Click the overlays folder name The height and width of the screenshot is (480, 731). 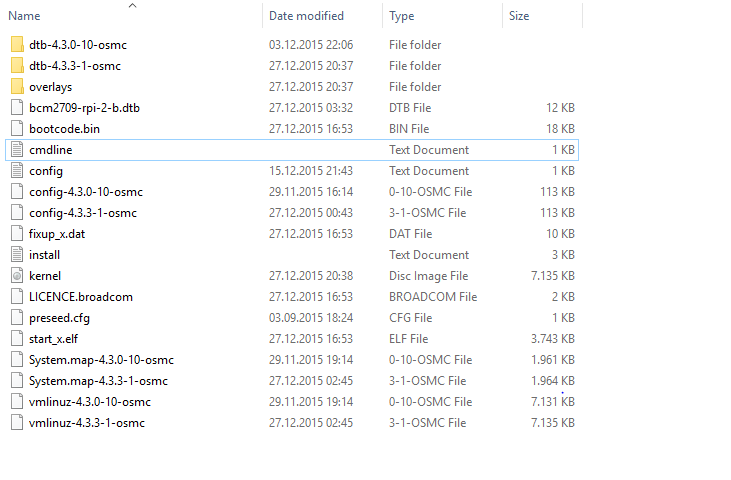point(50,87)
